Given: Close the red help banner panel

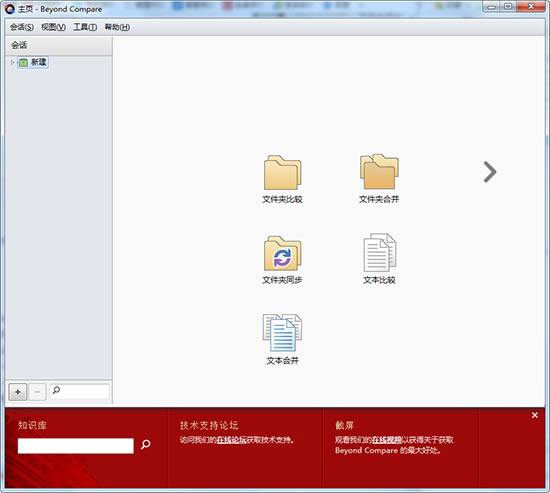Looking at the screenshot, I should [x=535, y=415].
